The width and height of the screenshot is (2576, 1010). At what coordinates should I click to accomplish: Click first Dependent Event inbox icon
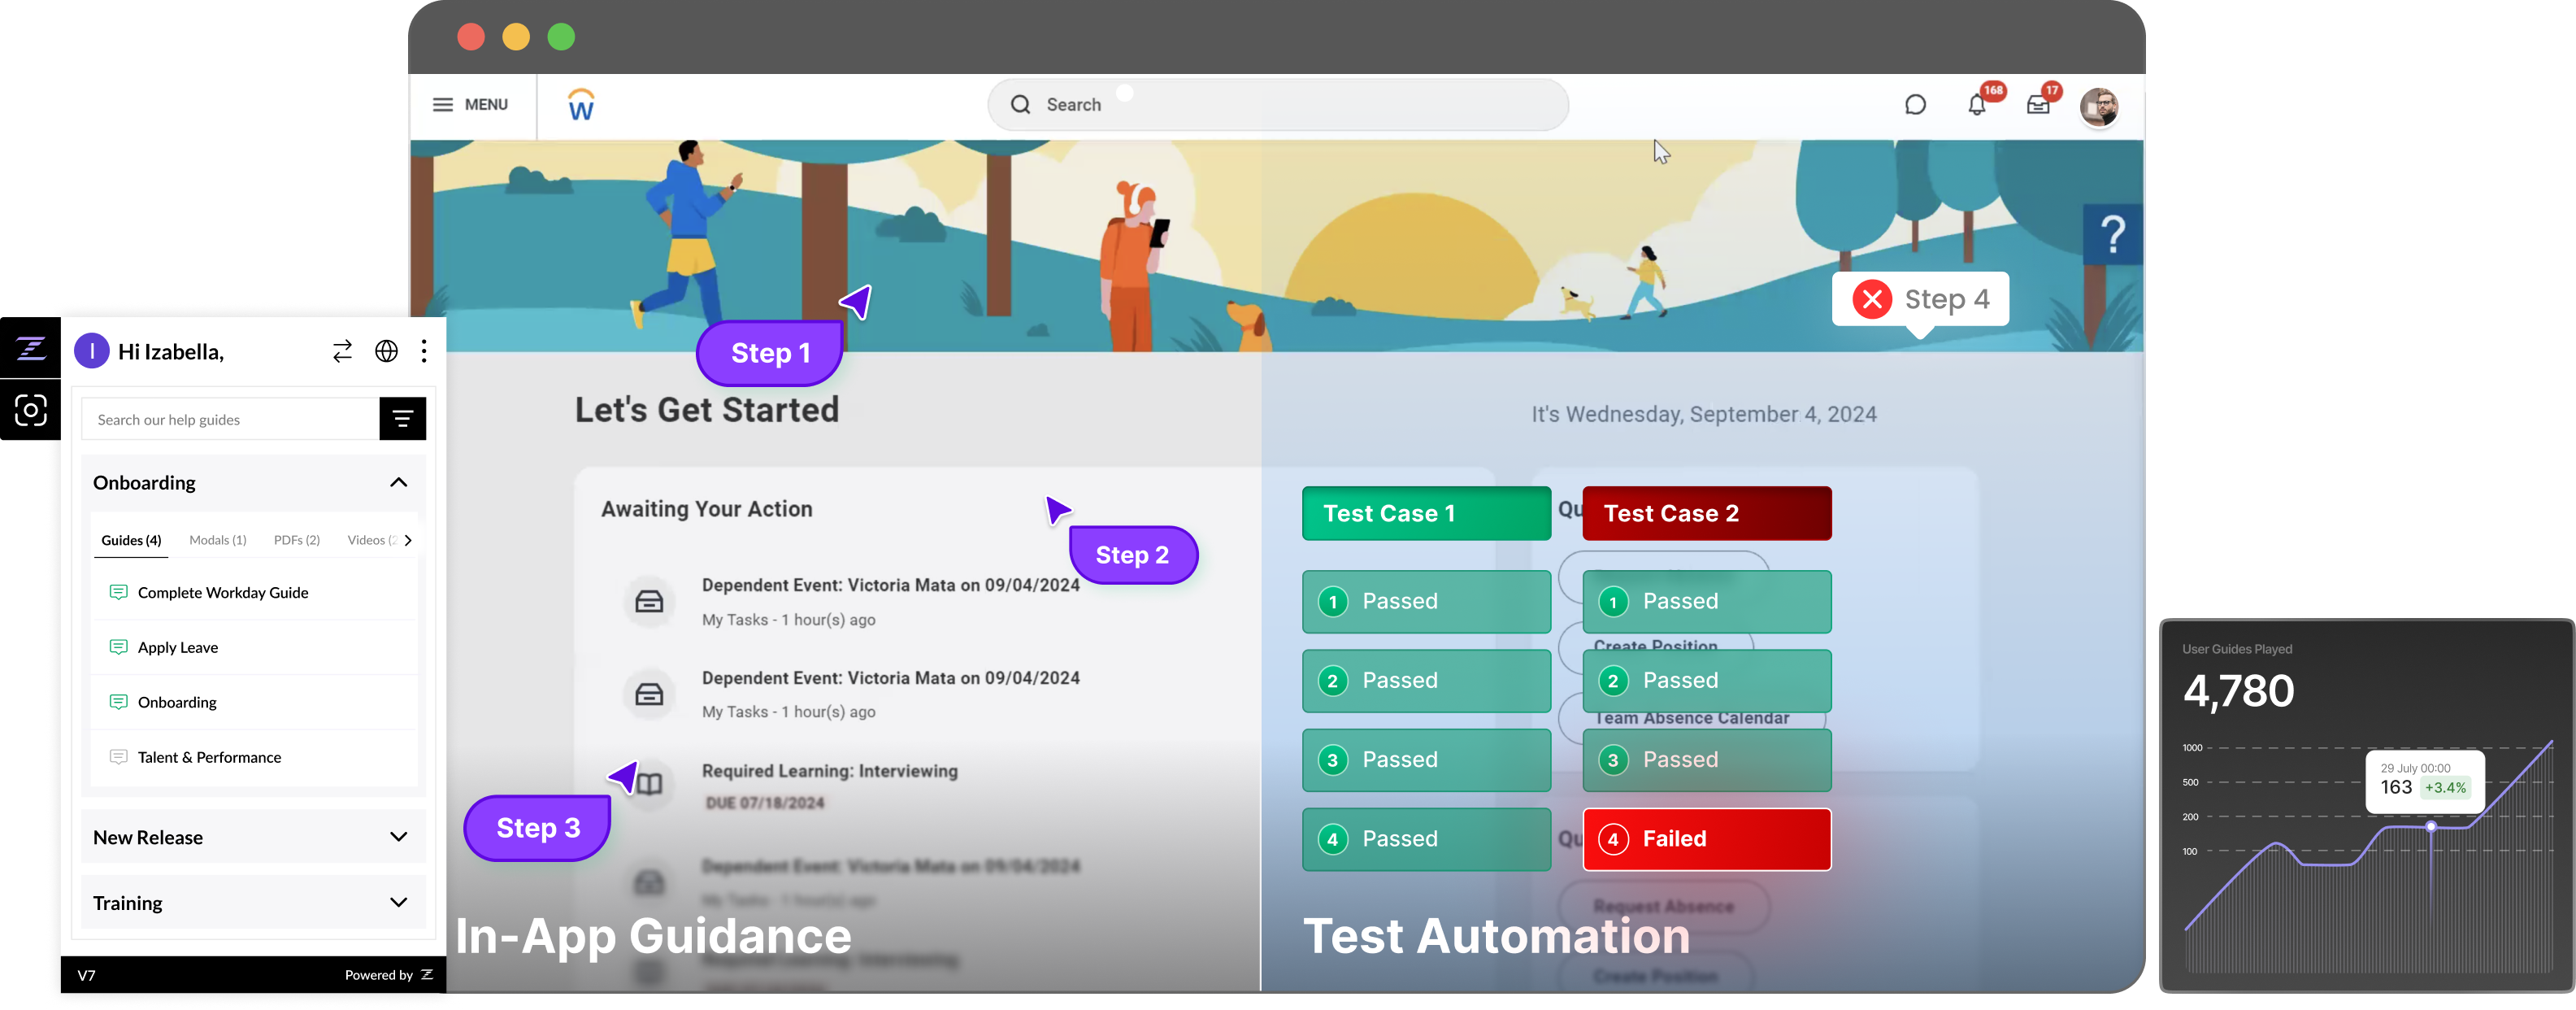pyautogui.click(x=649, y=601)
